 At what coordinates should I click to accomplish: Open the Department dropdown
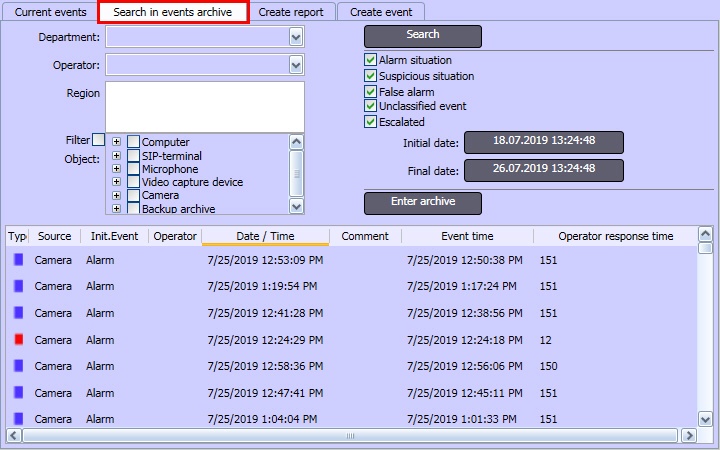[x=296, y=37]
